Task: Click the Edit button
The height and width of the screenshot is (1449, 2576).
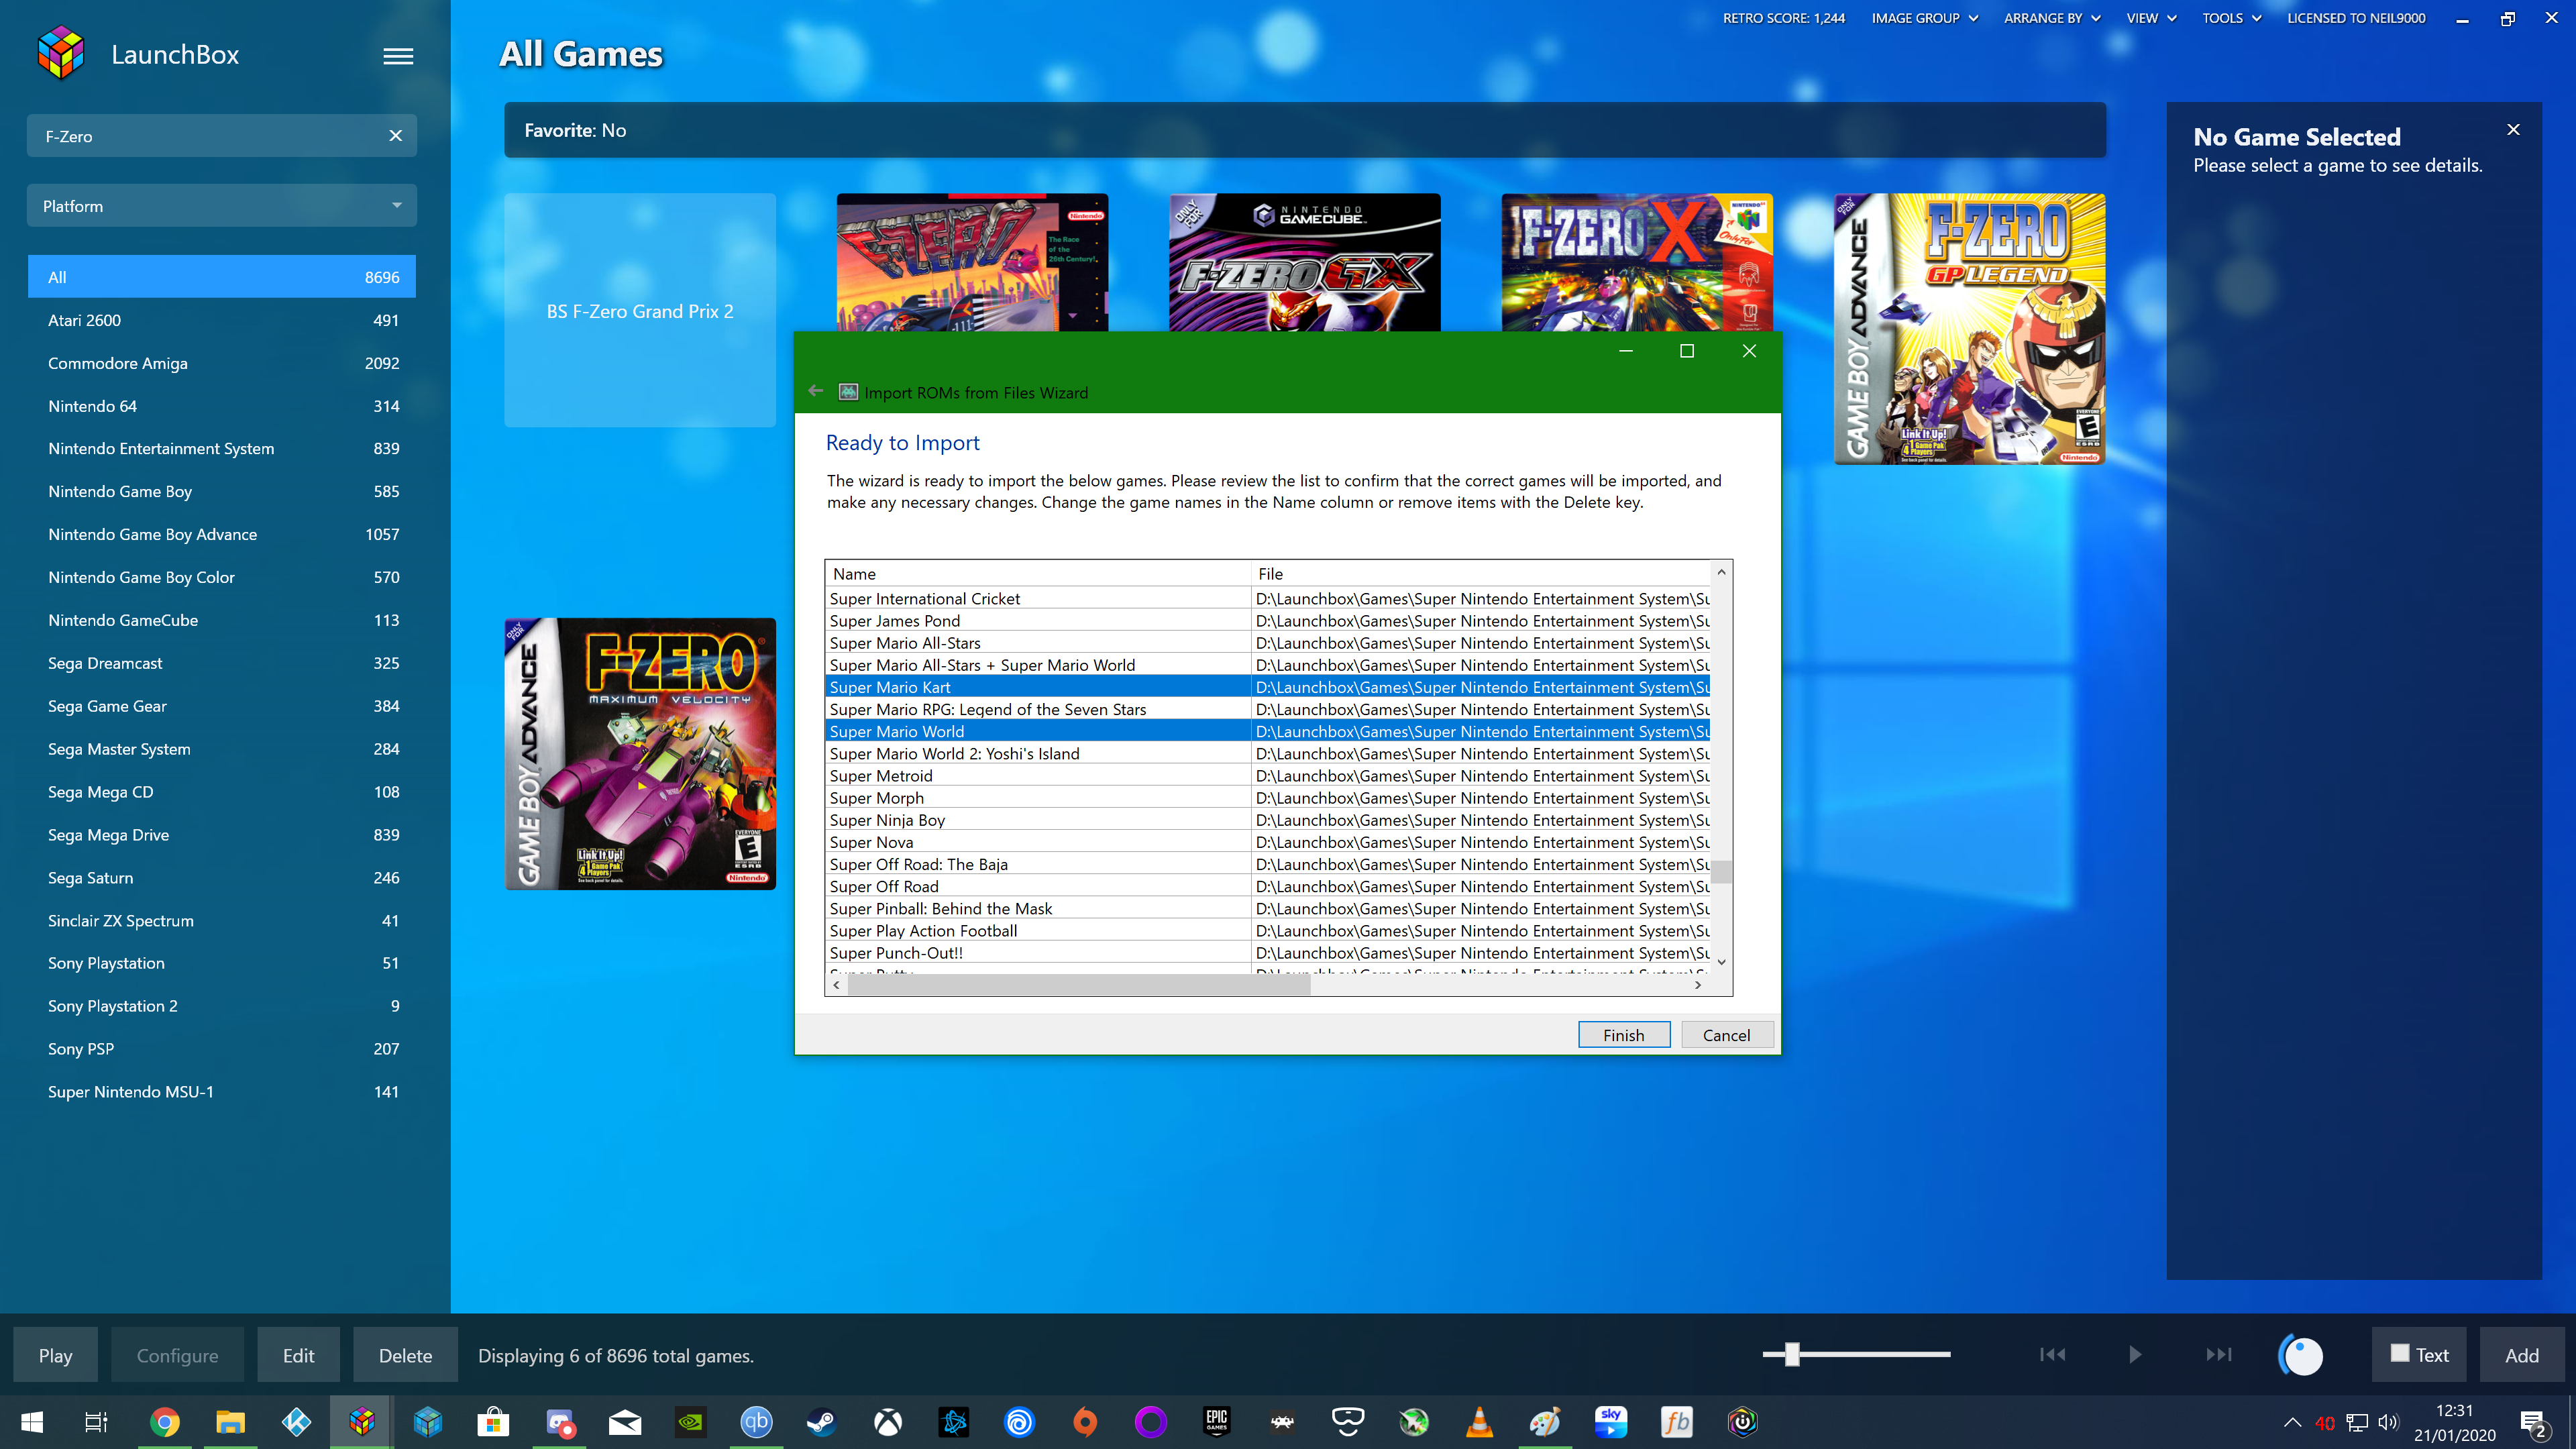Action: [x=298, y=1355]
